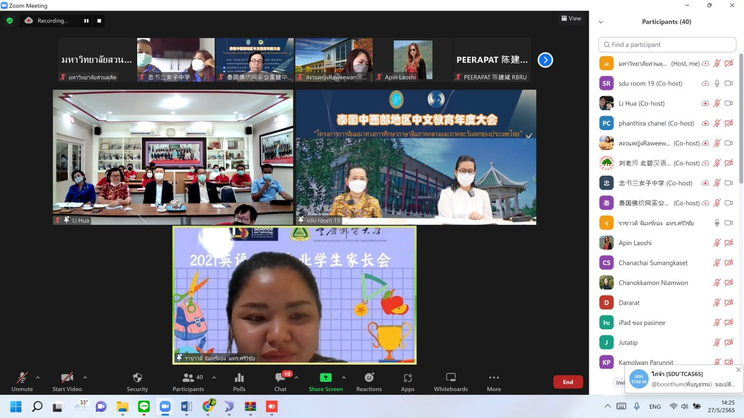Show next page of video thumbnails
The width and height of the screenshot is (744, 418).
pyautogui.click(x=545, y=60)
